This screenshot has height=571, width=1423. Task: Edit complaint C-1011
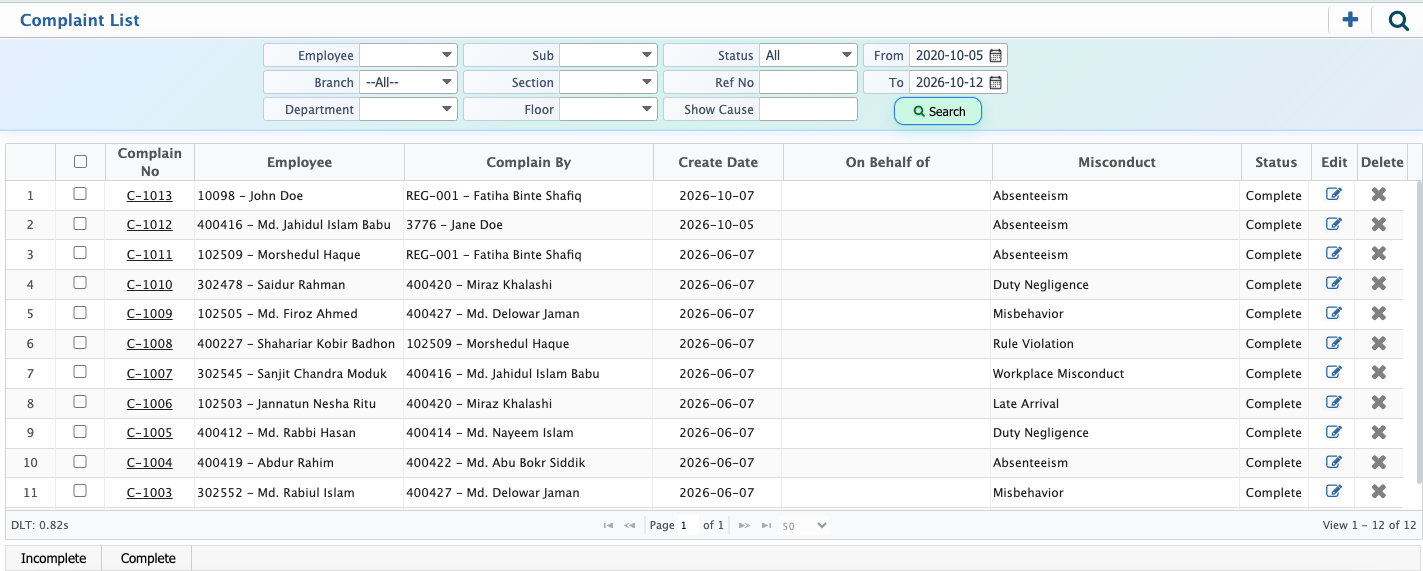click(x=1333, y=254)
